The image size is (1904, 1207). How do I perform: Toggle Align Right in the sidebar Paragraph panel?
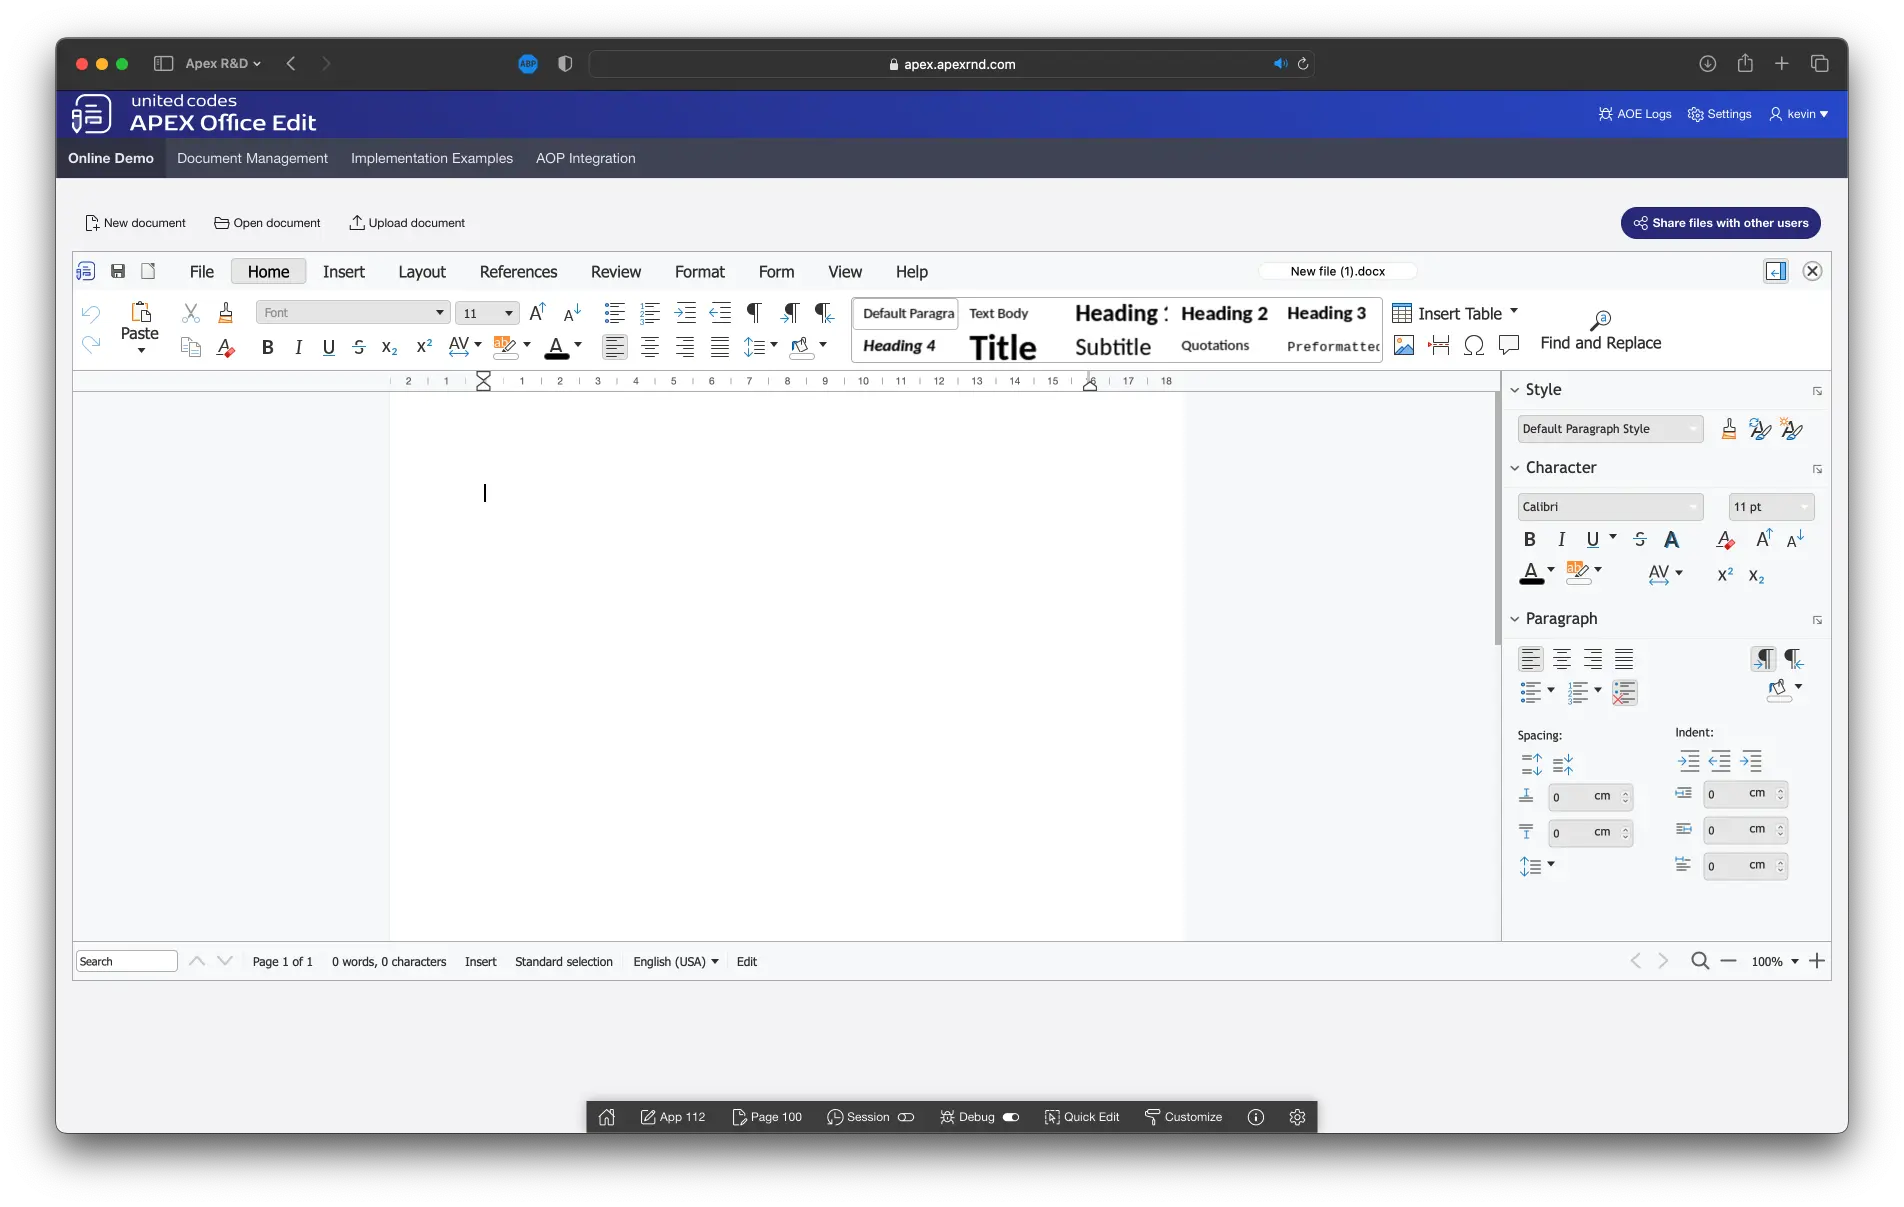pyautogui.click(x=1593, y=659)
